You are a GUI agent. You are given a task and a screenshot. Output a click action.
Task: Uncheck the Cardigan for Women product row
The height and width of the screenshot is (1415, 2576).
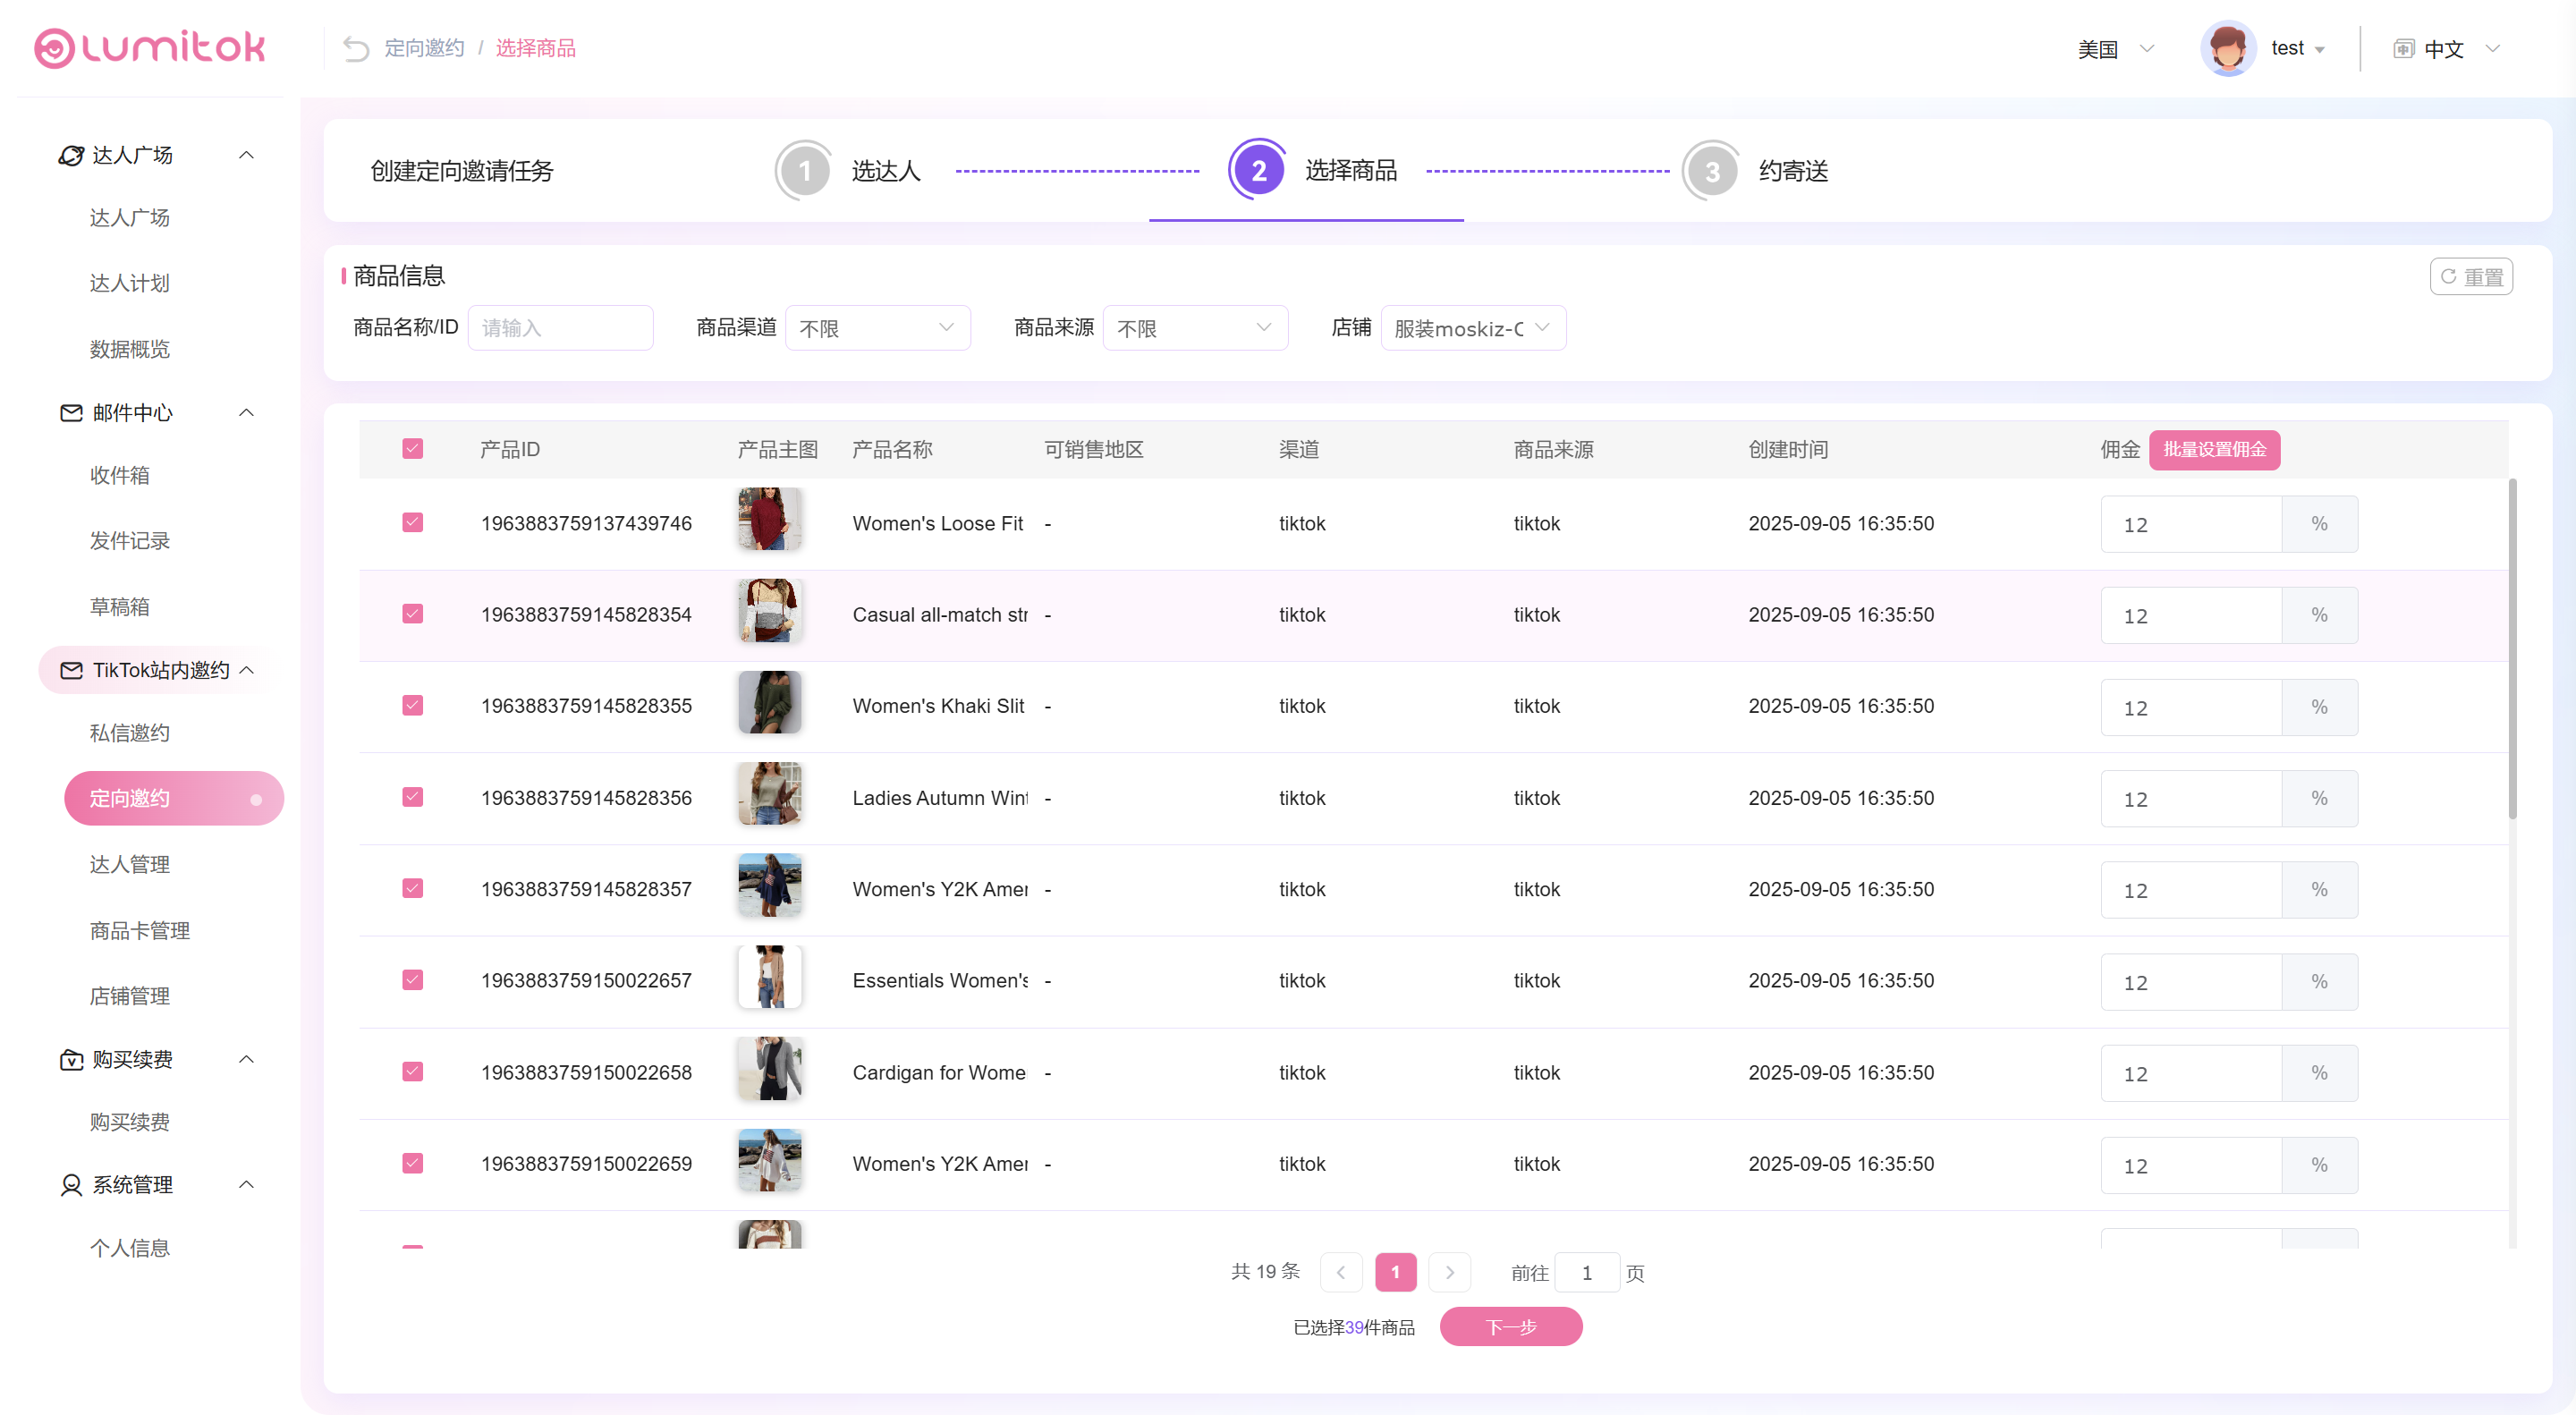tap(412, 1071)
